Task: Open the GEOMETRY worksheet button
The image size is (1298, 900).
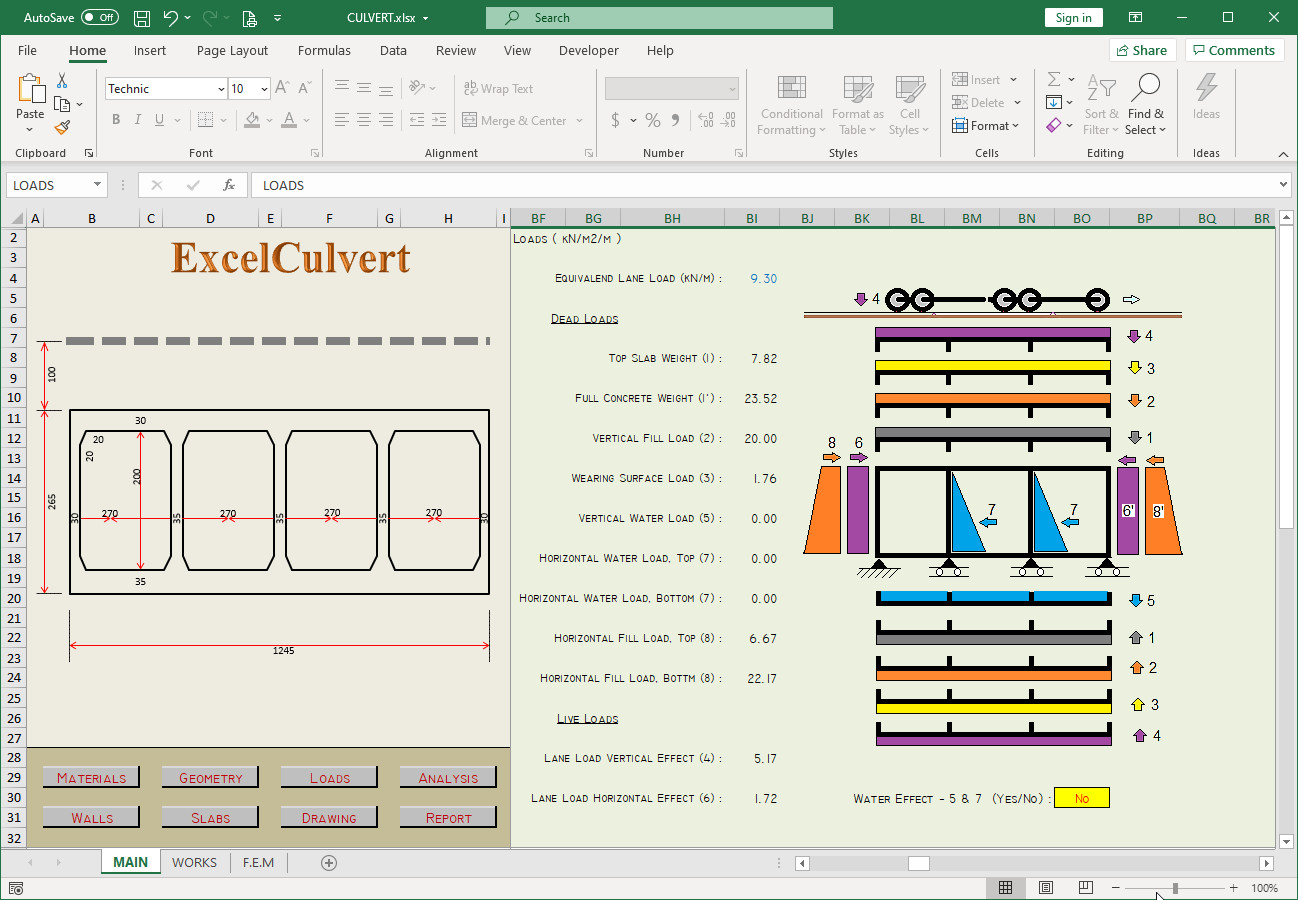Action: (x=210, y=777)
